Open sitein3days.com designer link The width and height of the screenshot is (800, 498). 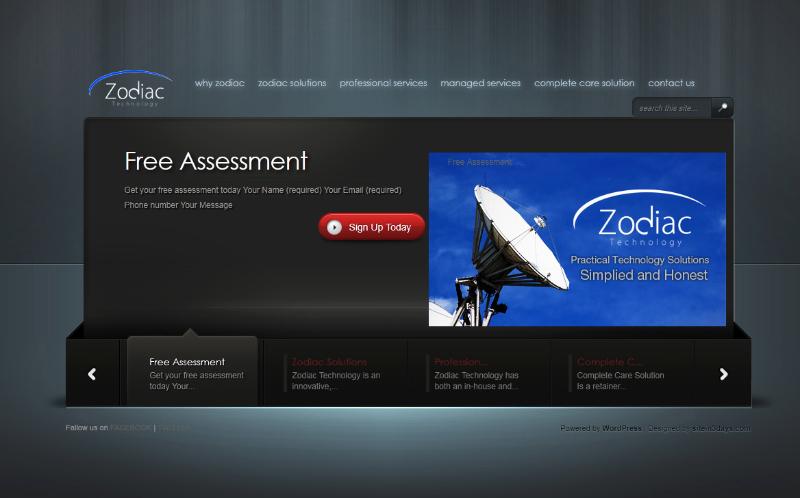pyautogui.click(x=719, y=428)
